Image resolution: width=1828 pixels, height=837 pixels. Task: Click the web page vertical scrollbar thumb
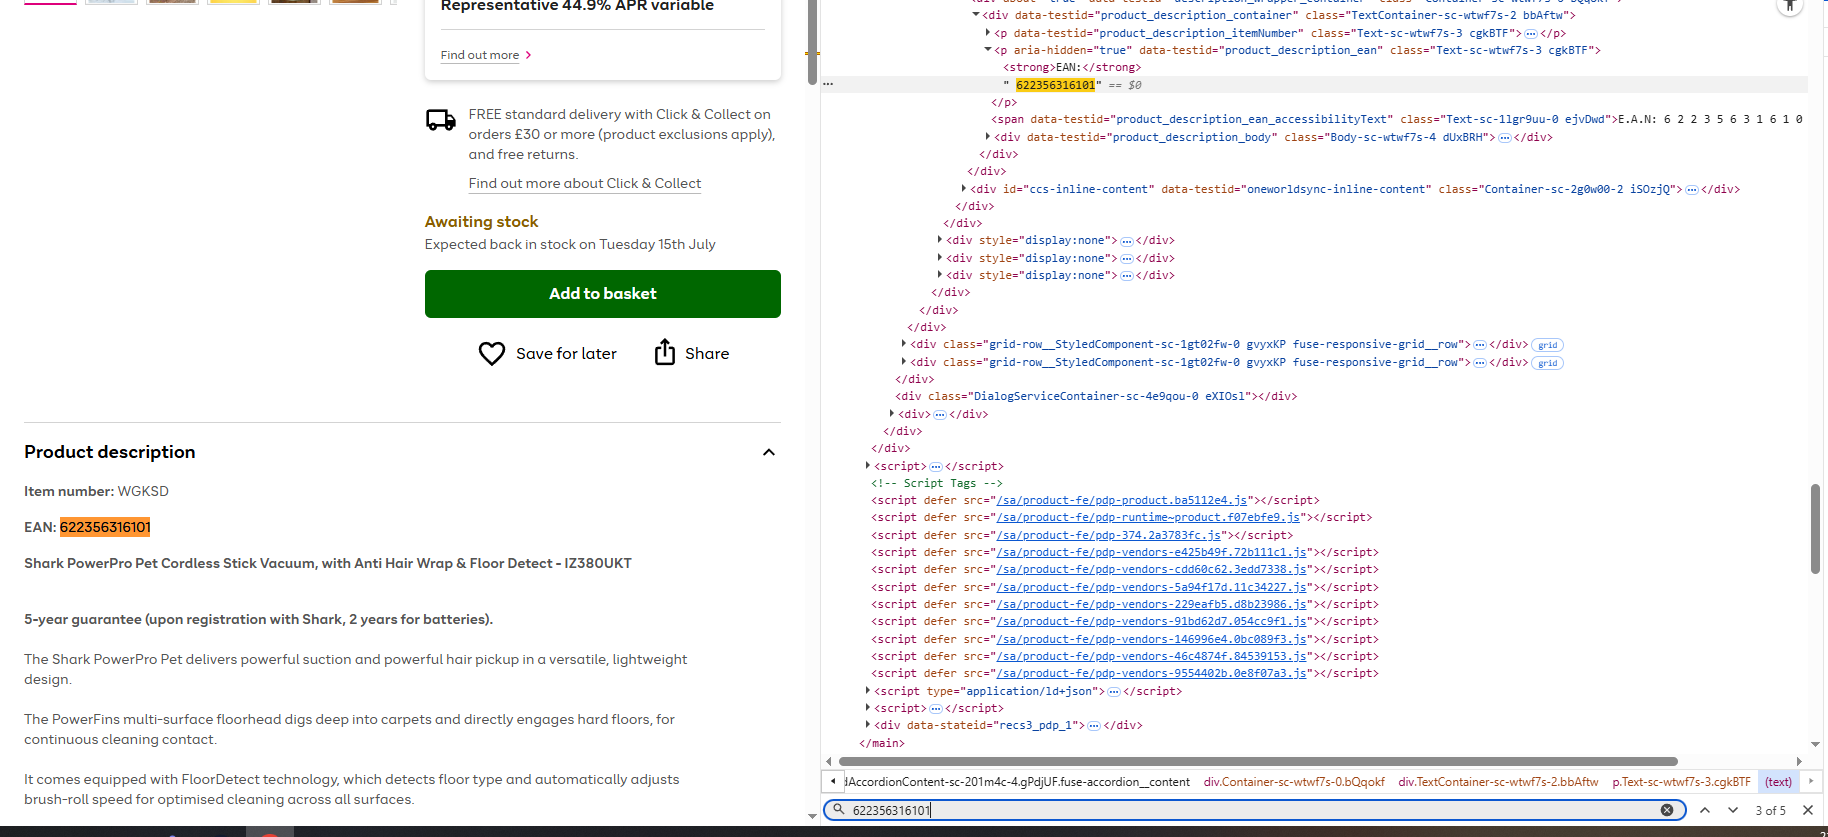click(812, 42)
